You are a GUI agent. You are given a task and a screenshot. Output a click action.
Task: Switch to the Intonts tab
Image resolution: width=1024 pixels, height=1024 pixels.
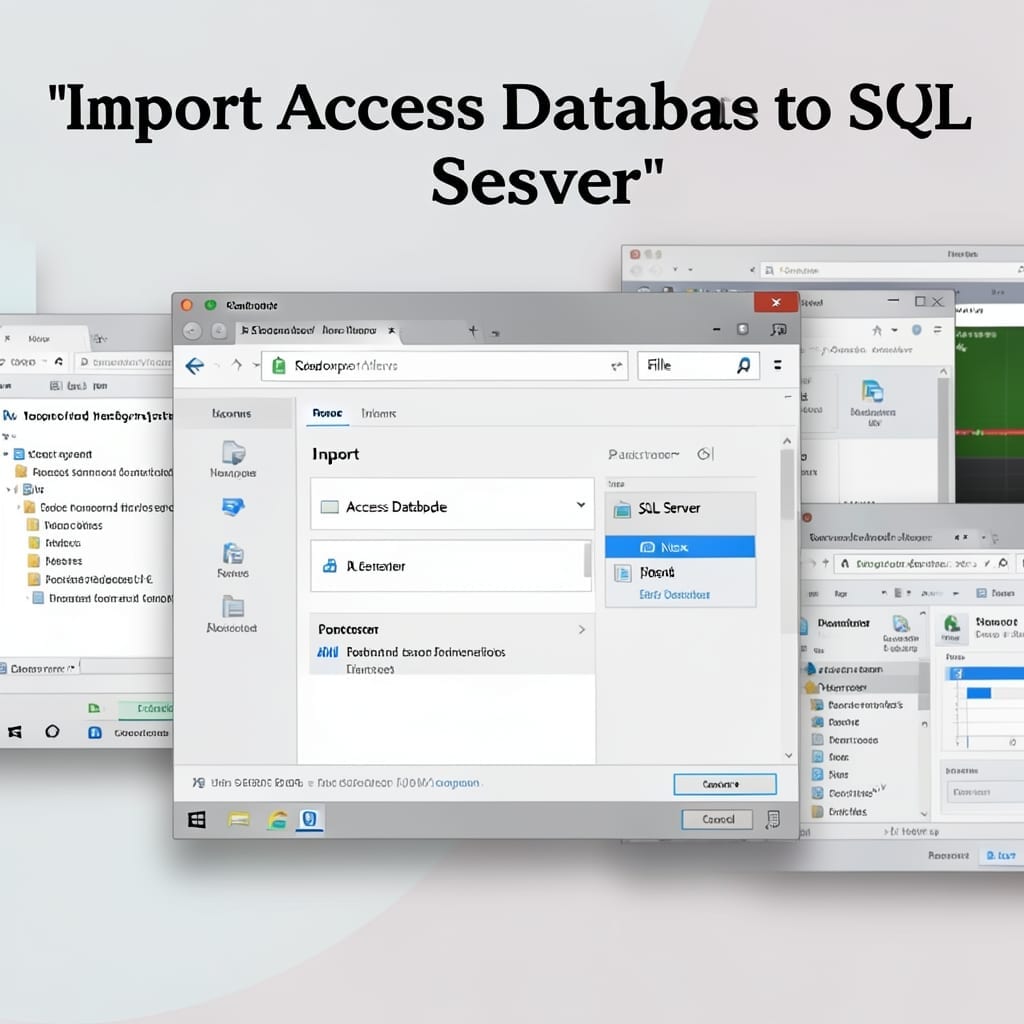pos(379,413)
